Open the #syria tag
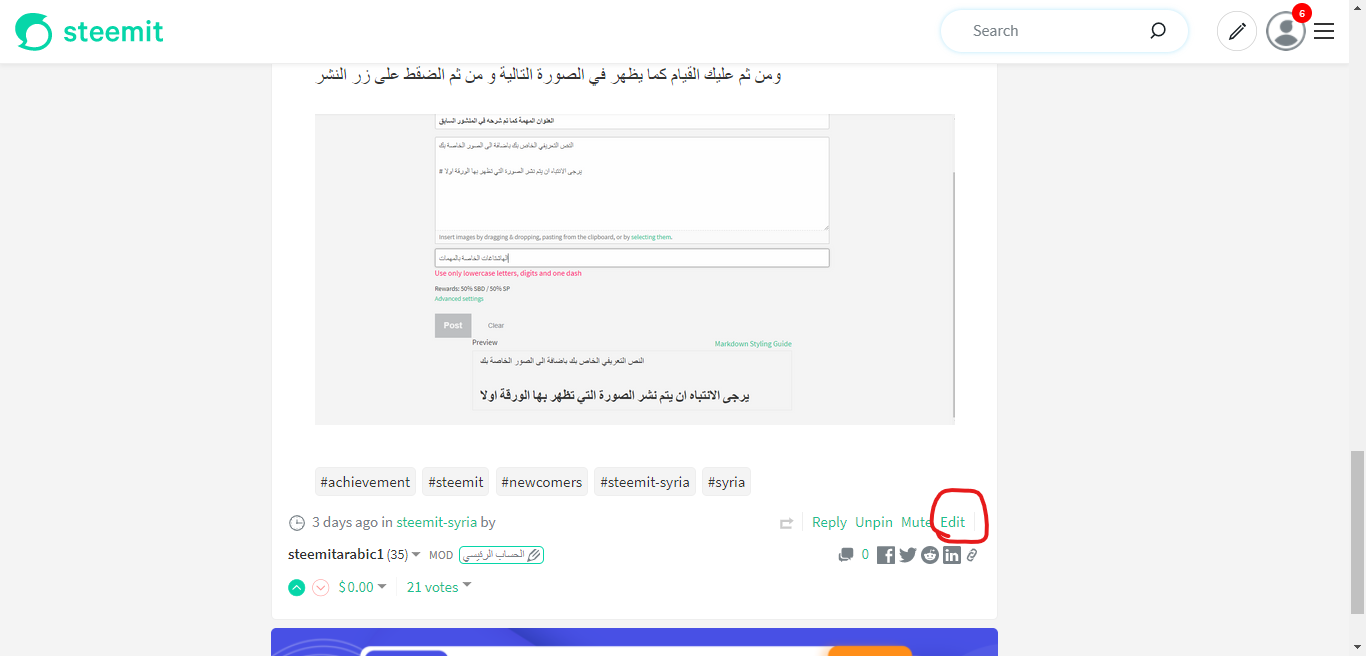The width and height of the screenshot is (1366, 656). pos(726,482)
